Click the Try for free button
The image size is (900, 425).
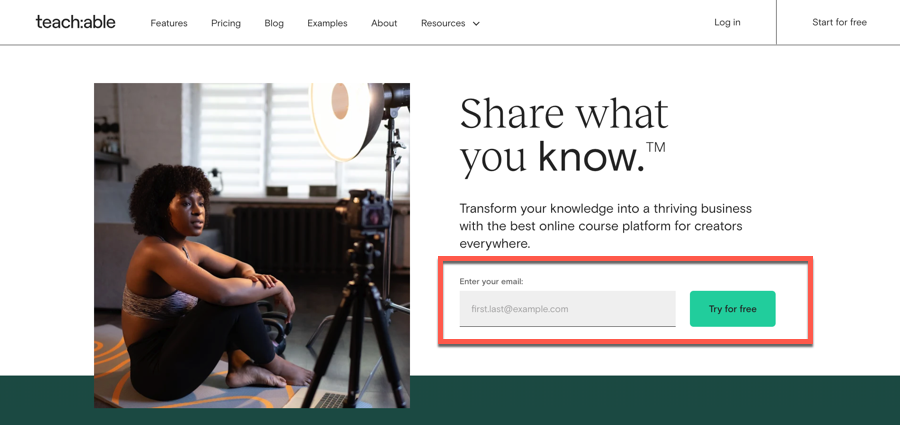(732, 309)
